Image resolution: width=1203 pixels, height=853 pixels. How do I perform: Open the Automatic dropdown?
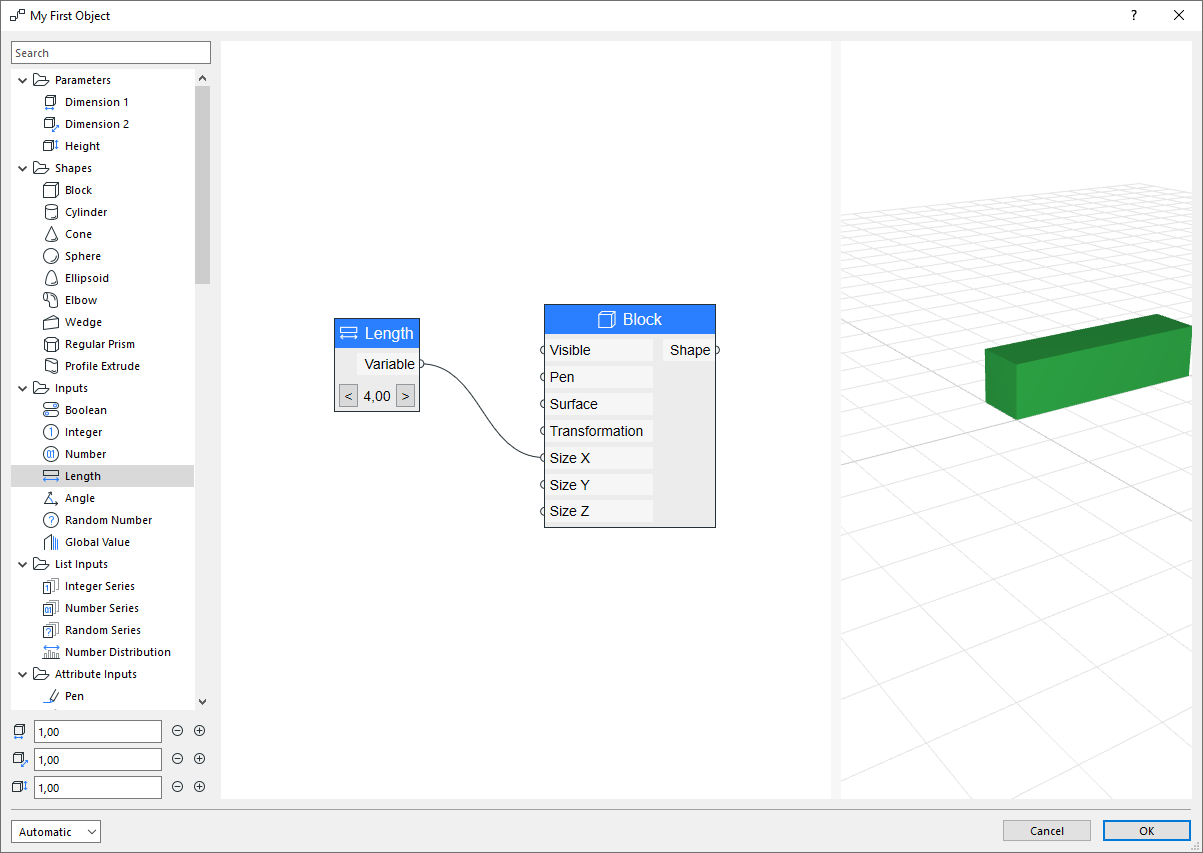(x=56, y=831)
